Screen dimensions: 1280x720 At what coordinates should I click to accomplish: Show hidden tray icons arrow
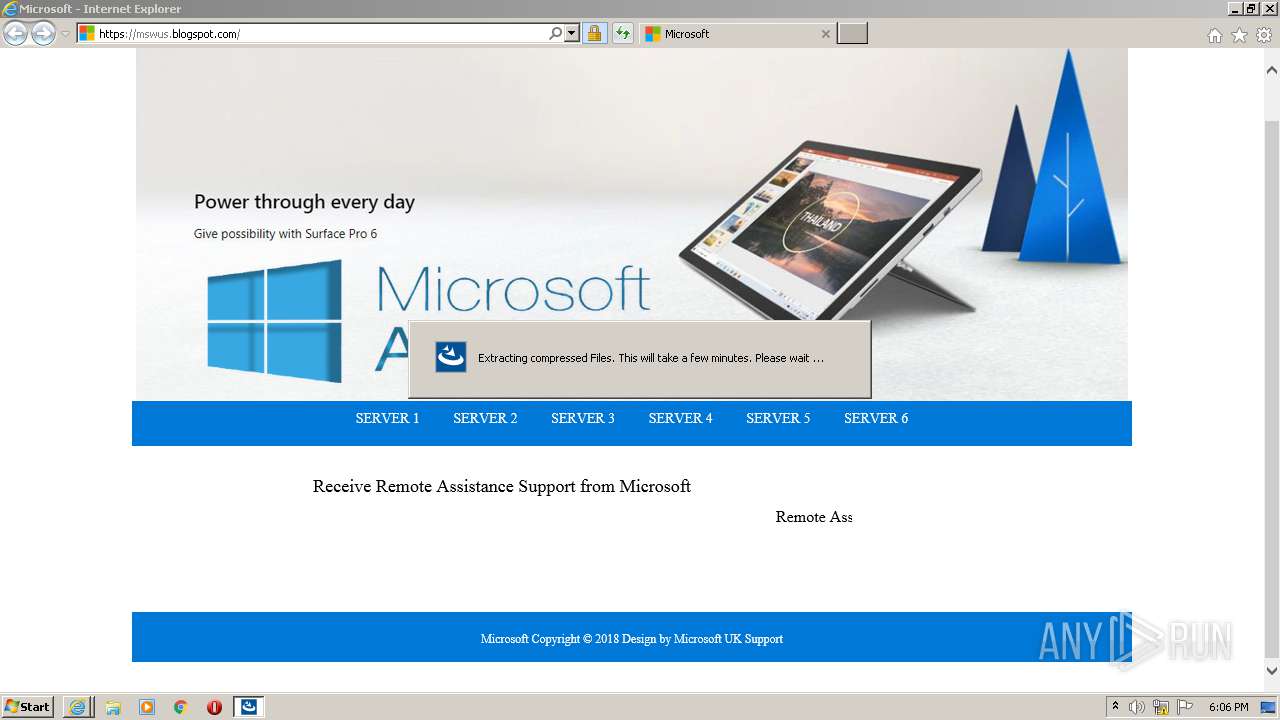[1115, 707]
